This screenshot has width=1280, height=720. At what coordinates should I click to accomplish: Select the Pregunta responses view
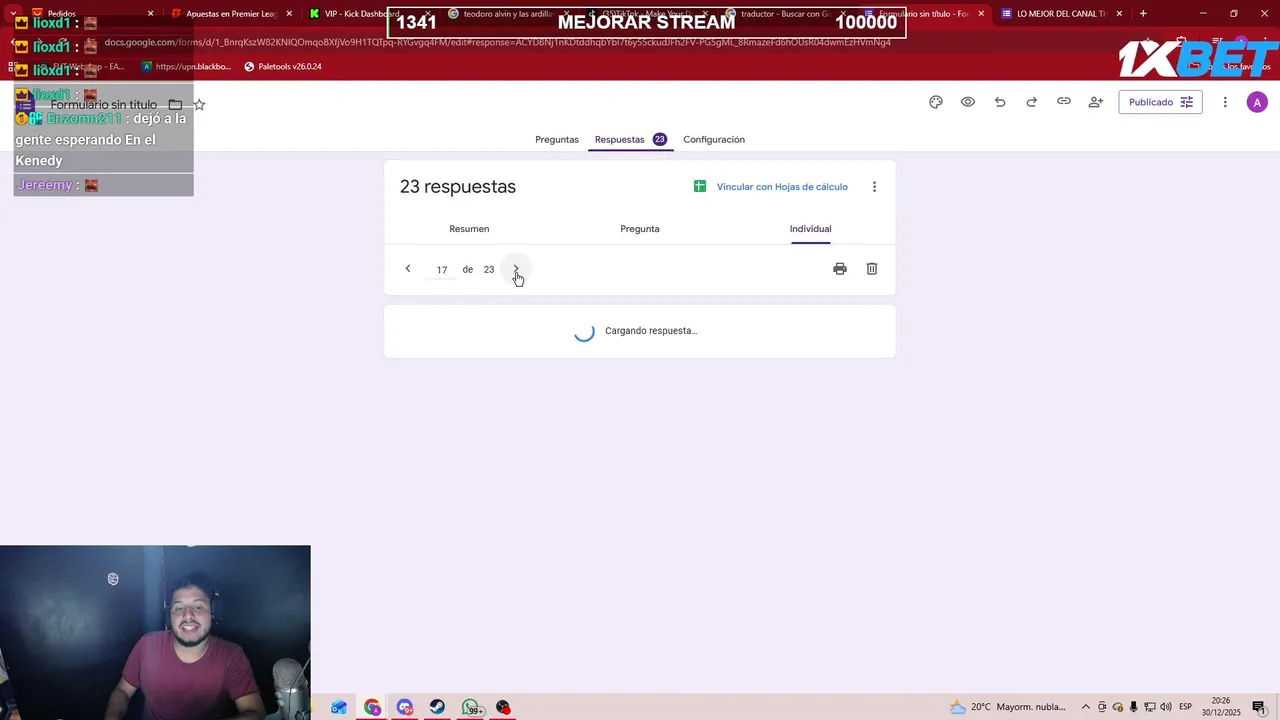(x=640, y=229)
